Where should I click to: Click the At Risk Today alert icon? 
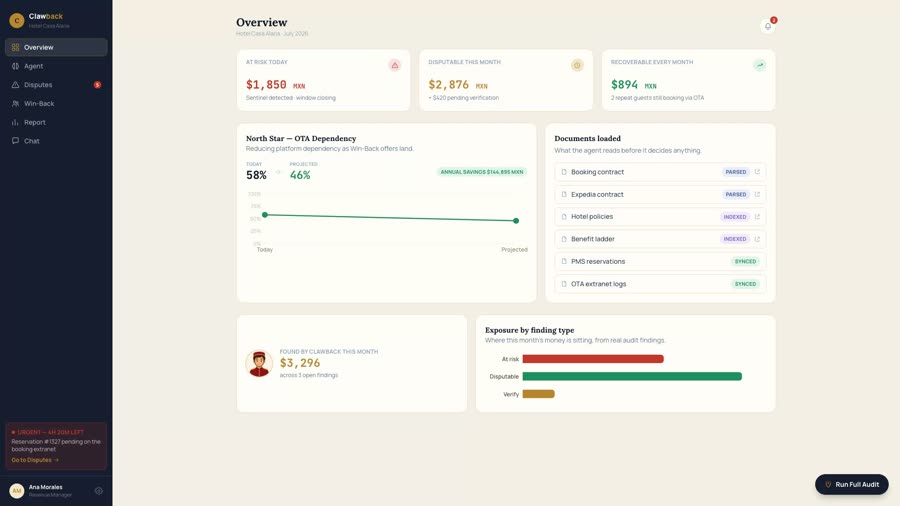point(395,65)
